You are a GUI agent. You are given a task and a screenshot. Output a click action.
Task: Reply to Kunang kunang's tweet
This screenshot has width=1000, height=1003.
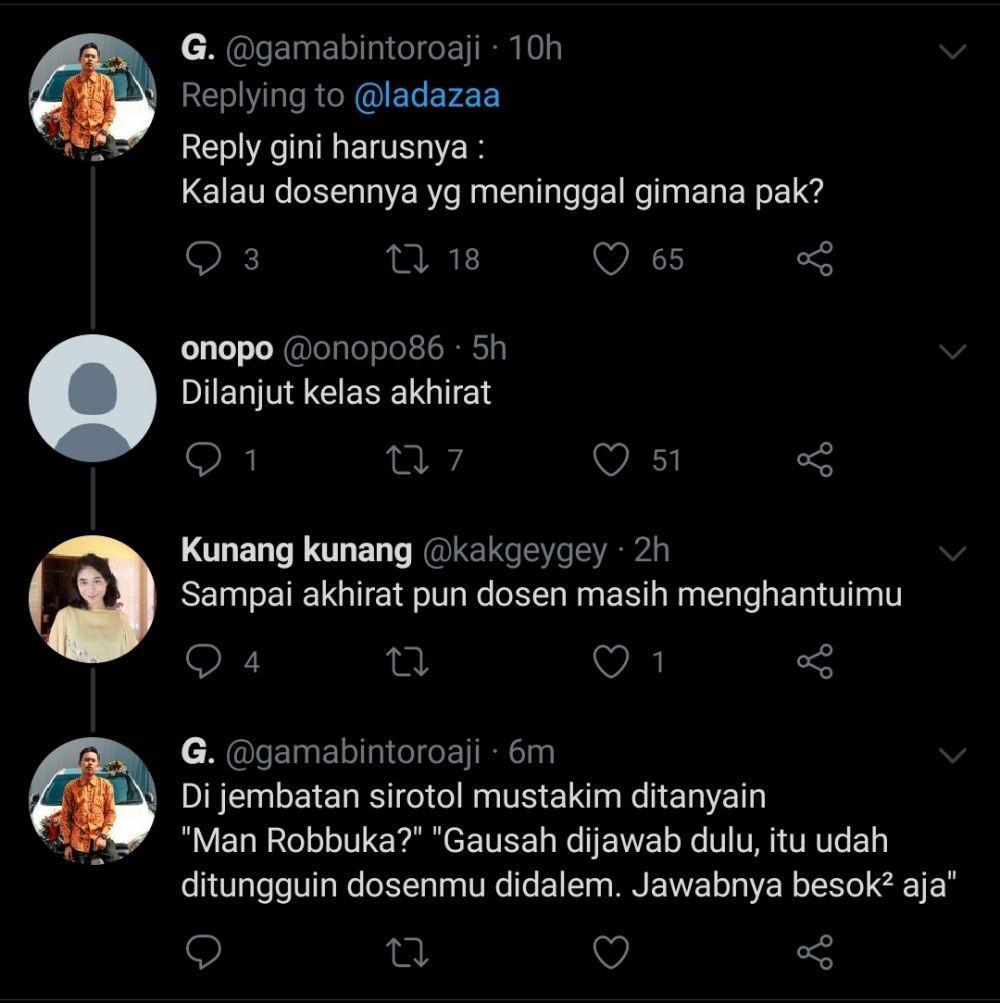(203, 661)
